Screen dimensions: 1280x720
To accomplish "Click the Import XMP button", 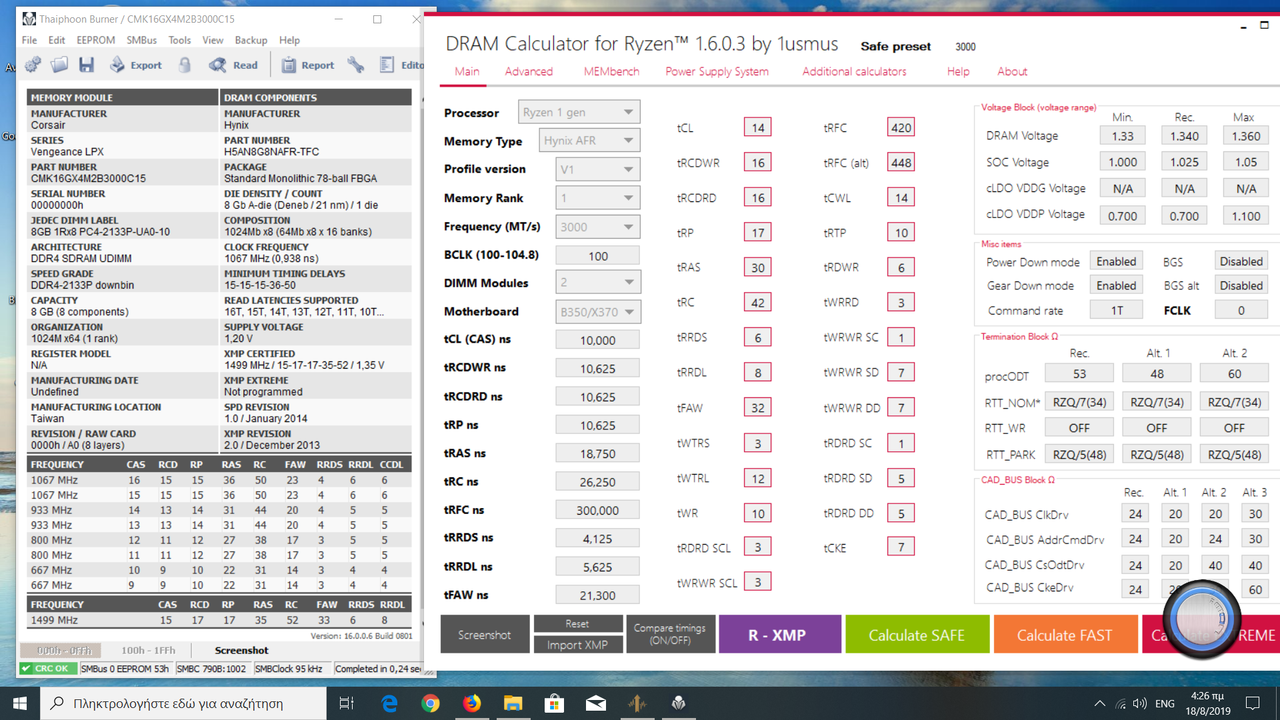I will (x=577, y=645).
